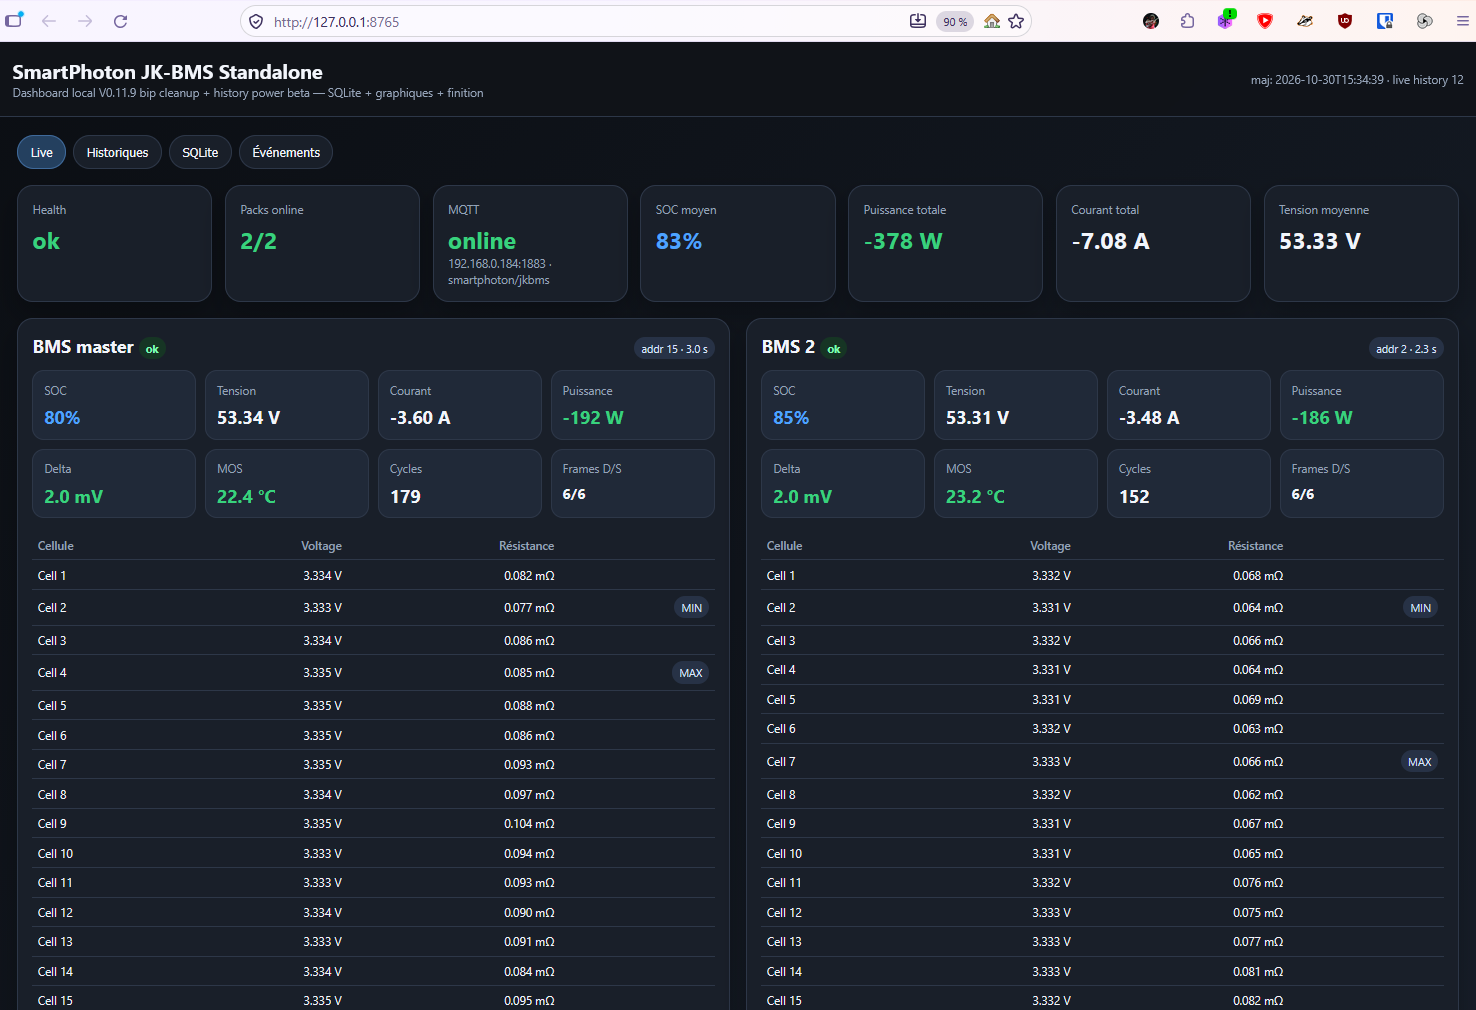1476x1010 pixels.
Task: Click the BMS 2 Cycles value 152
Action: pos(1134,497)
